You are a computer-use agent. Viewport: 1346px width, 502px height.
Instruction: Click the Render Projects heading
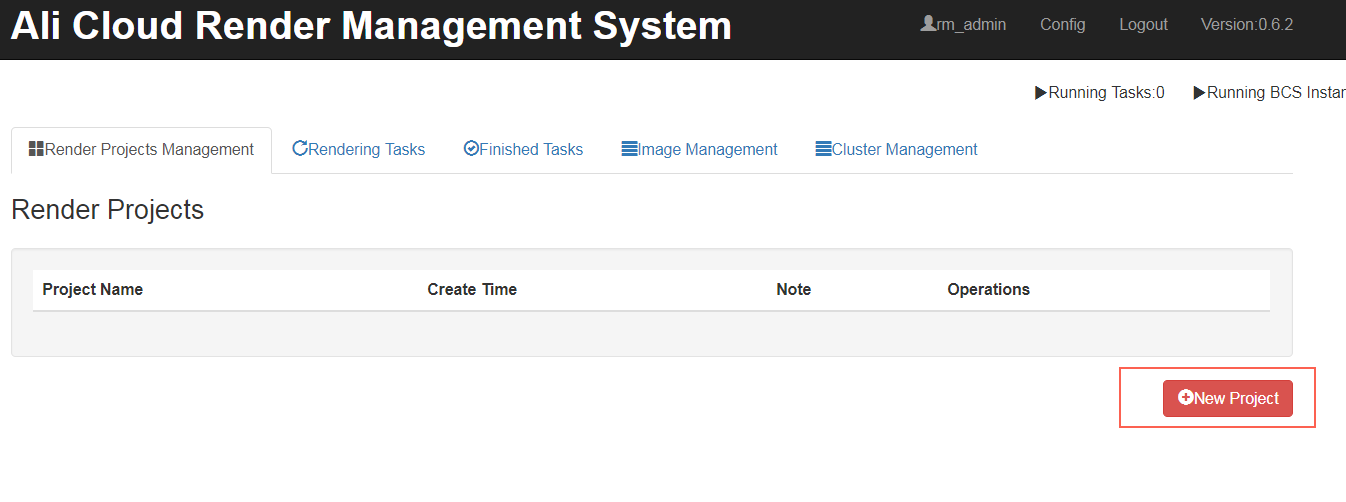[x=108, y=210]
